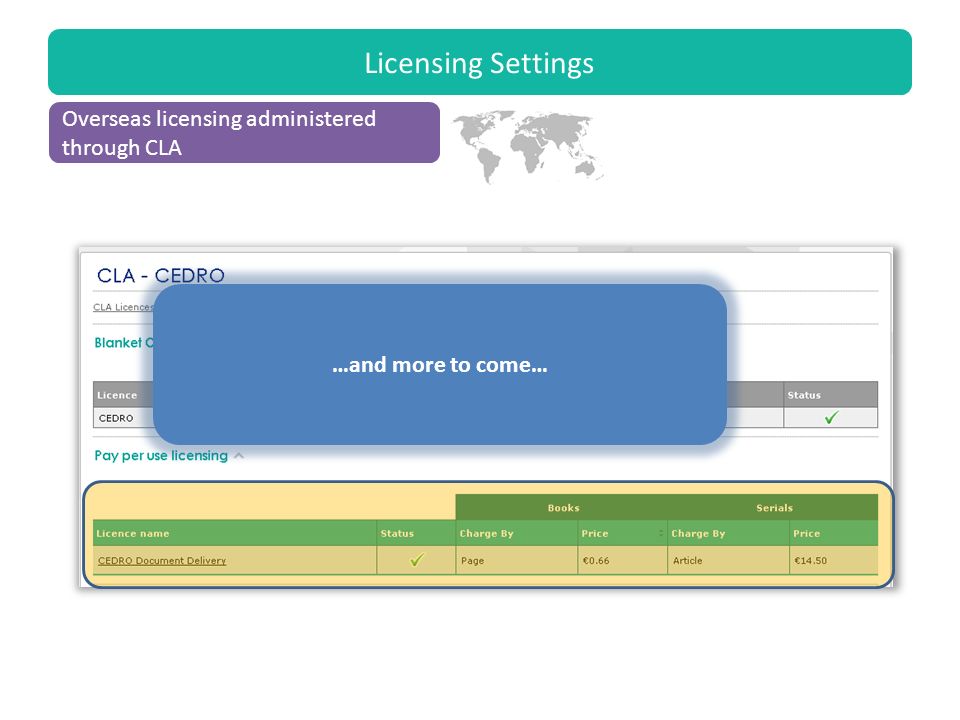Click the ...and more to come... callout
This screenshot has width=960, height=720.
pyautogui.click(x=440, y=364)
